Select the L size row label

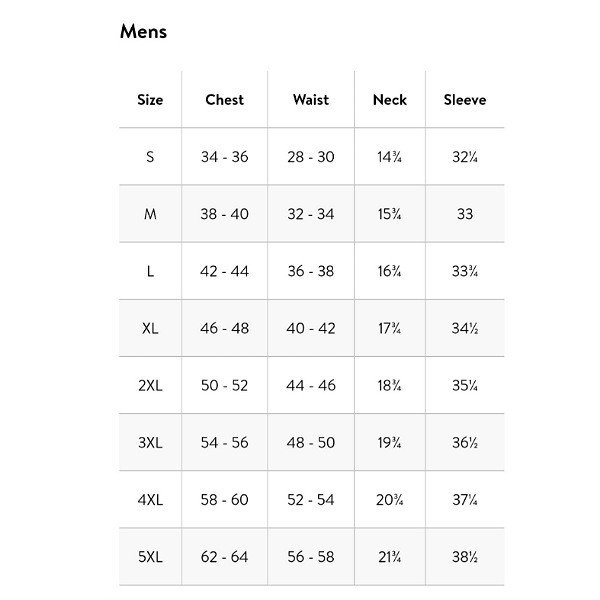pyautogui.click(x=150, y=271)
